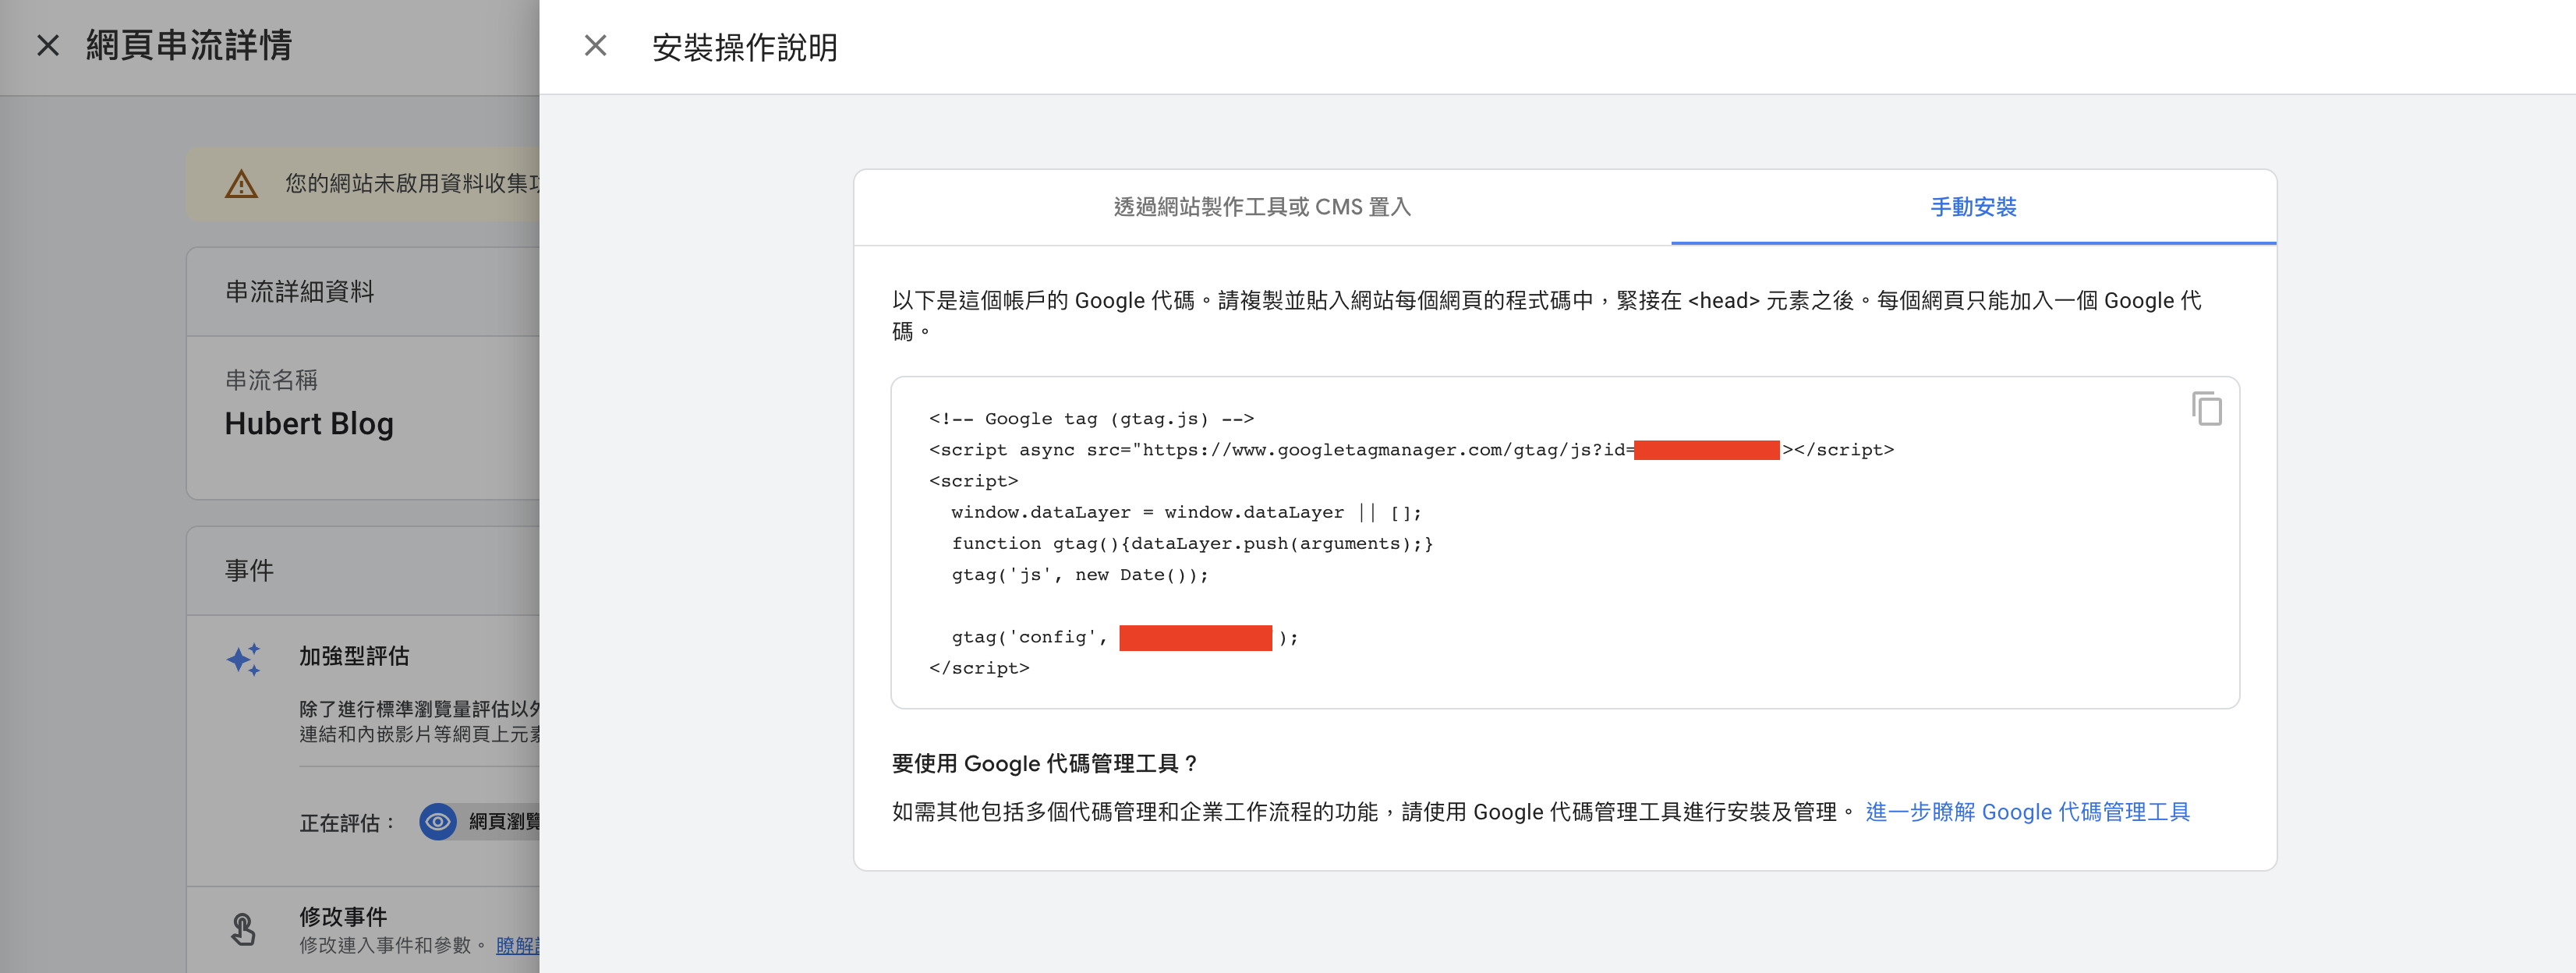The image size is (2576, 973).
Task: Open 進一步瞭解 Google 代碼管理工具 link
Action: coord(2027,812)
